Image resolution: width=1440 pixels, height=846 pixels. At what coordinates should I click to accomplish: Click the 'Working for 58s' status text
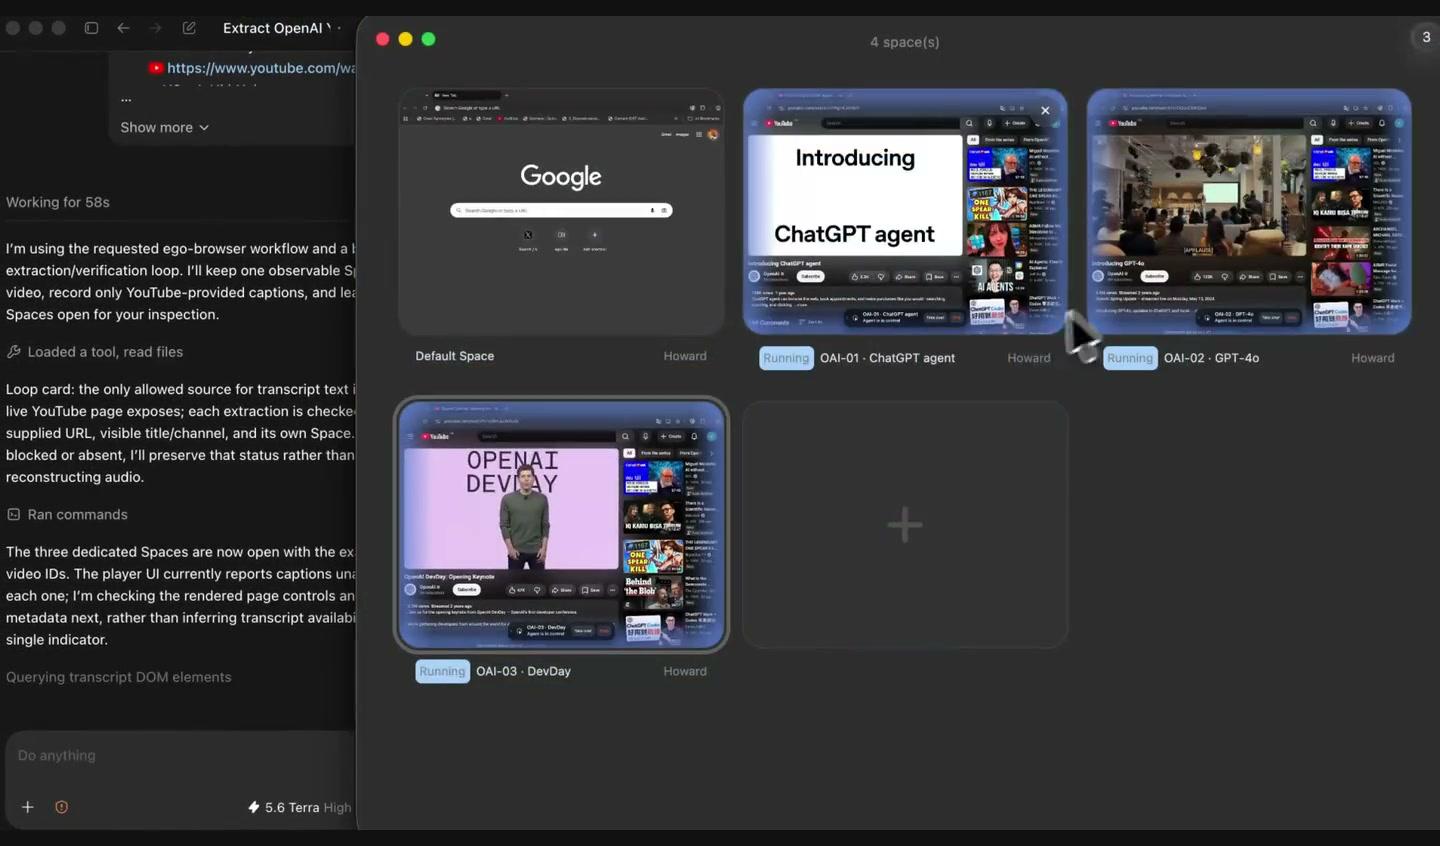[58, 202]
